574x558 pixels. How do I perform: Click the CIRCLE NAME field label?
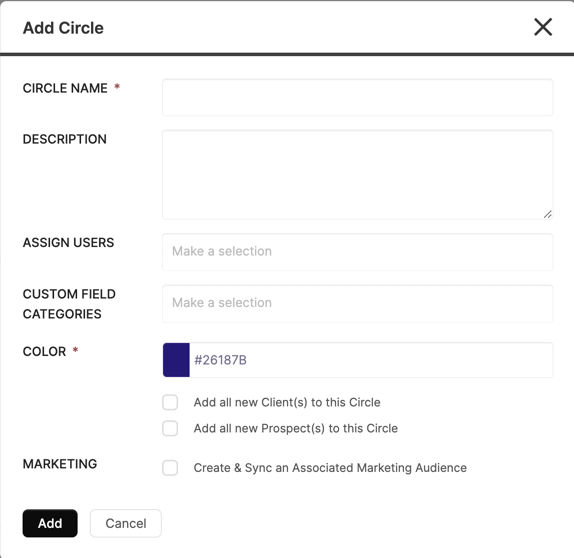(x=65, y=88)
